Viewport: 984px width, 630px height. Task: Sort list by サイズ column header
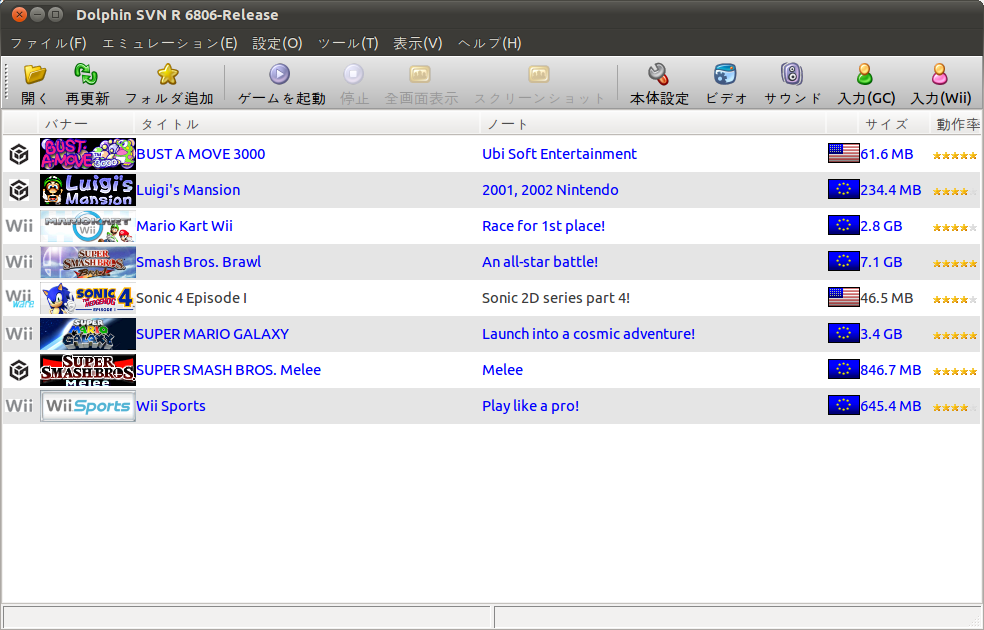pos(894,124)
